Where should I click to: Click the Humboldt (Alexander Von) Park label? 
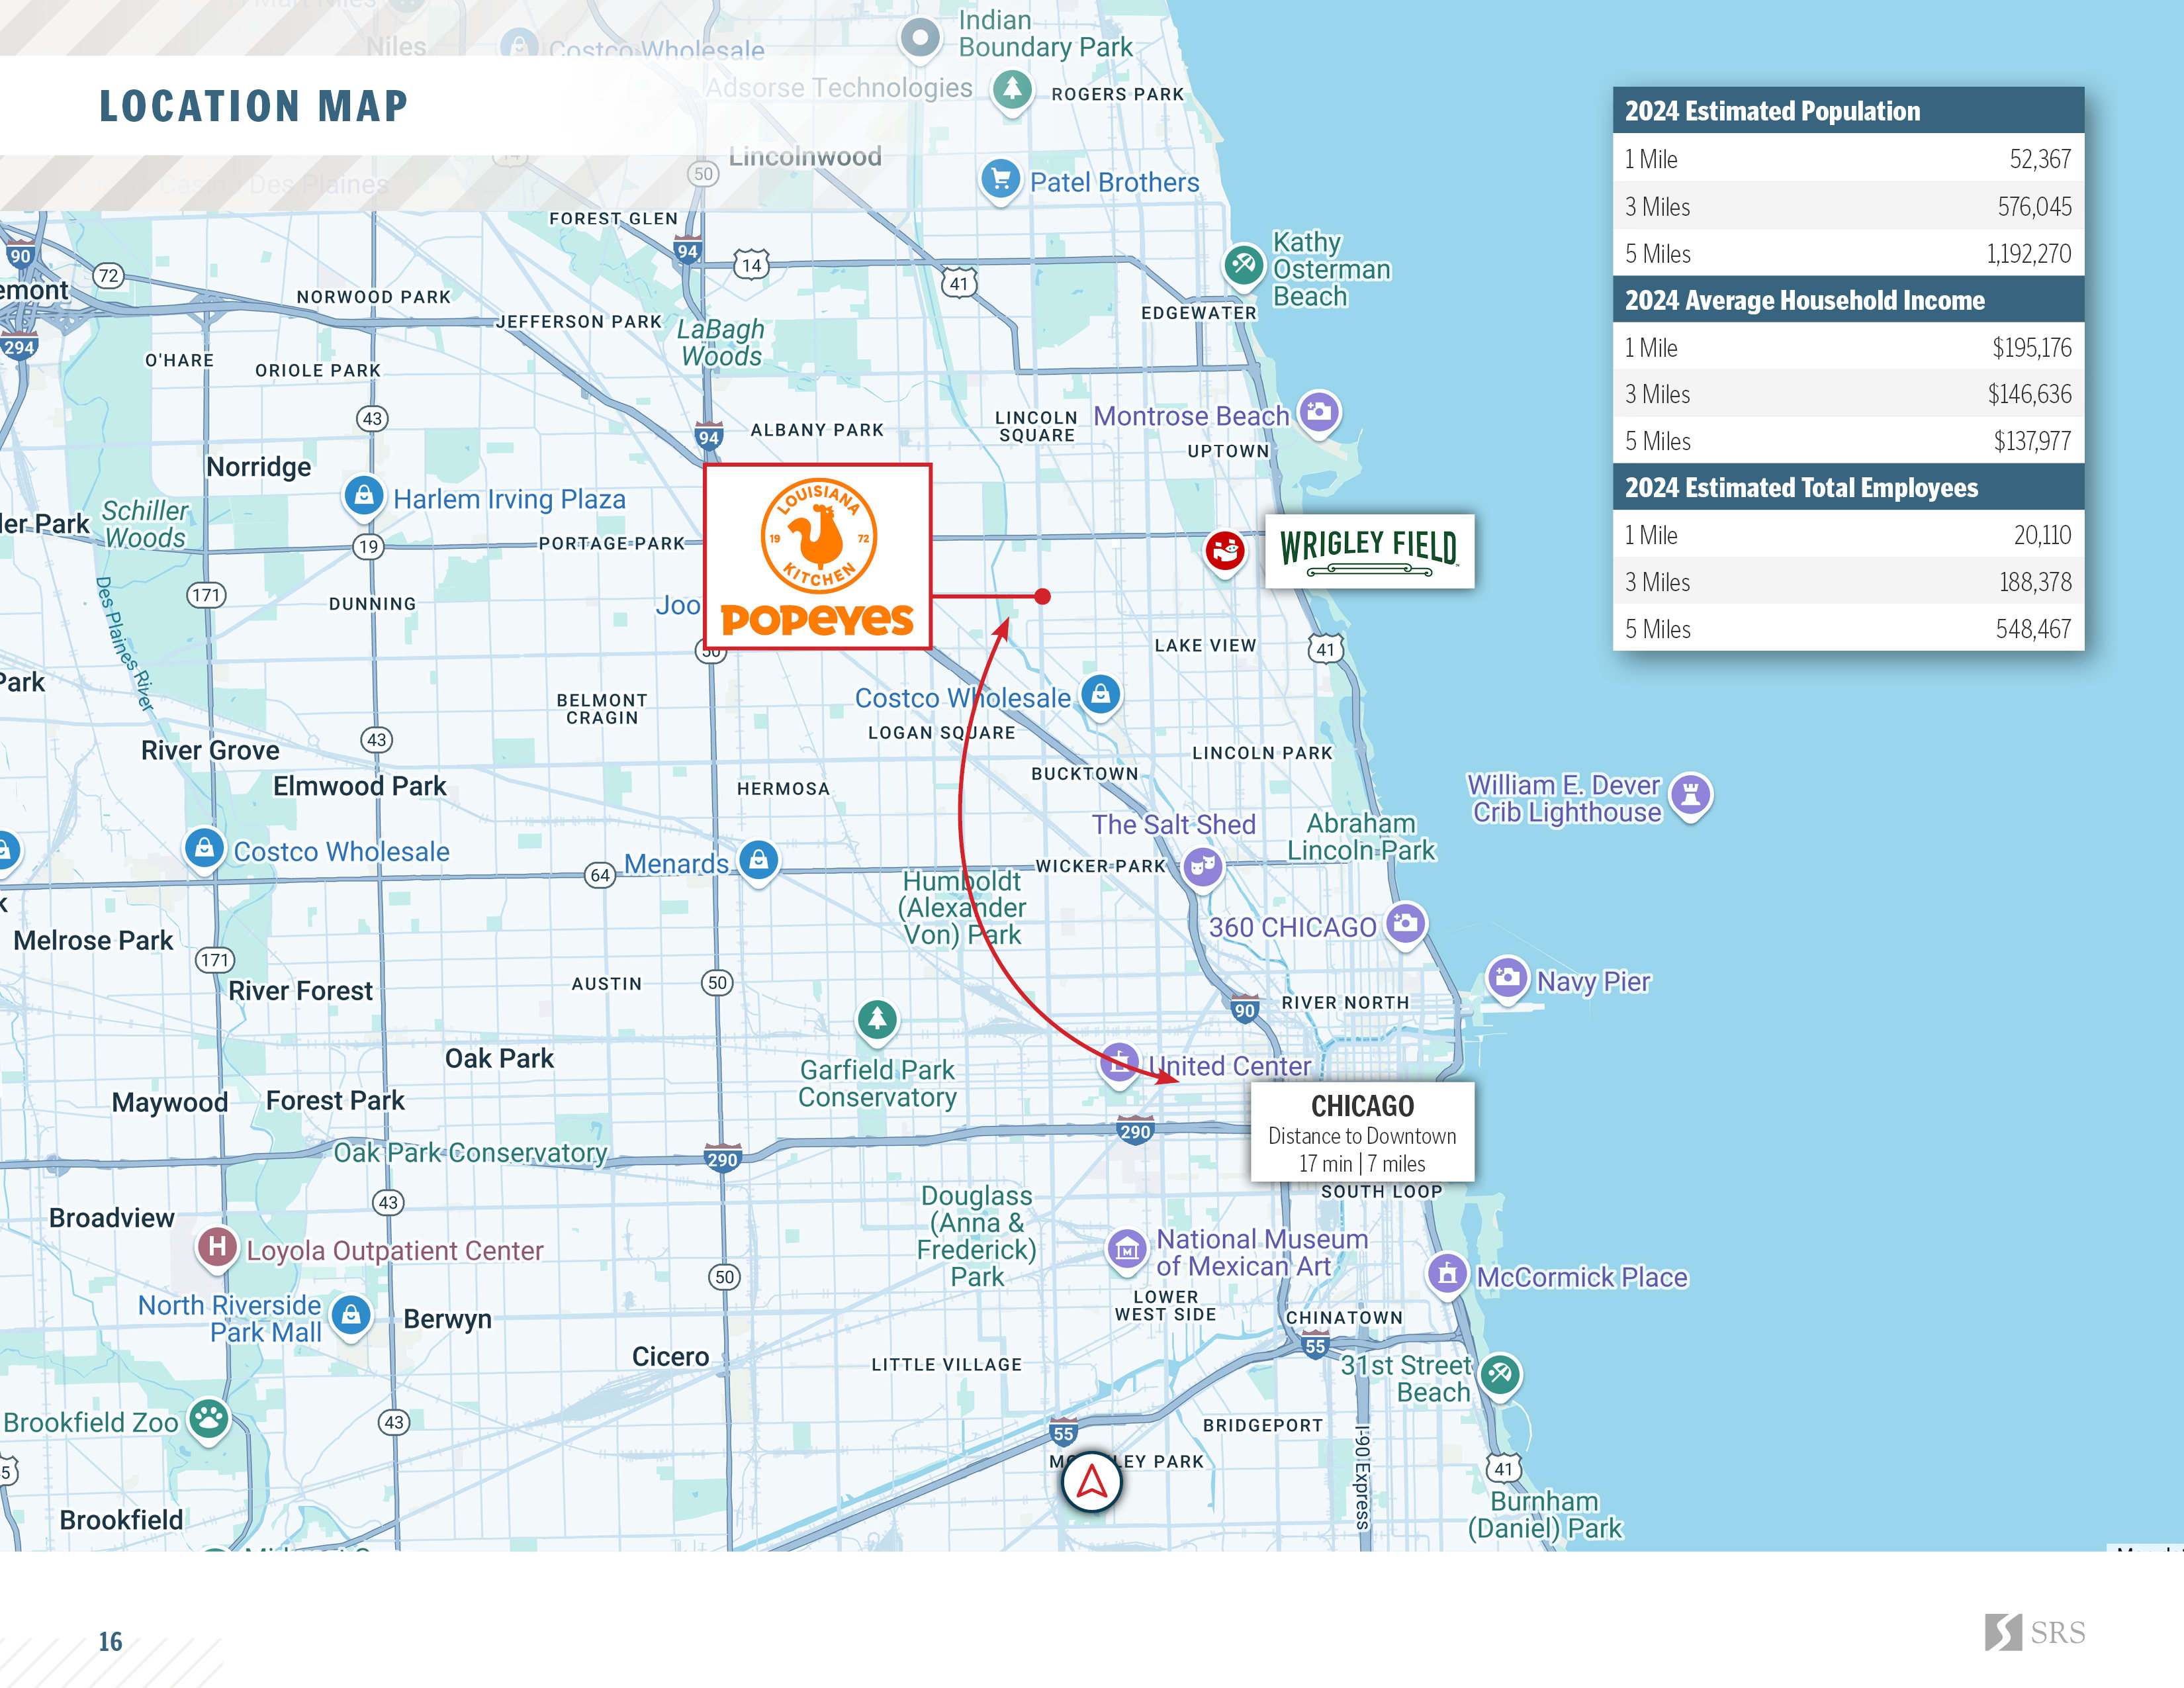(962, 908)
